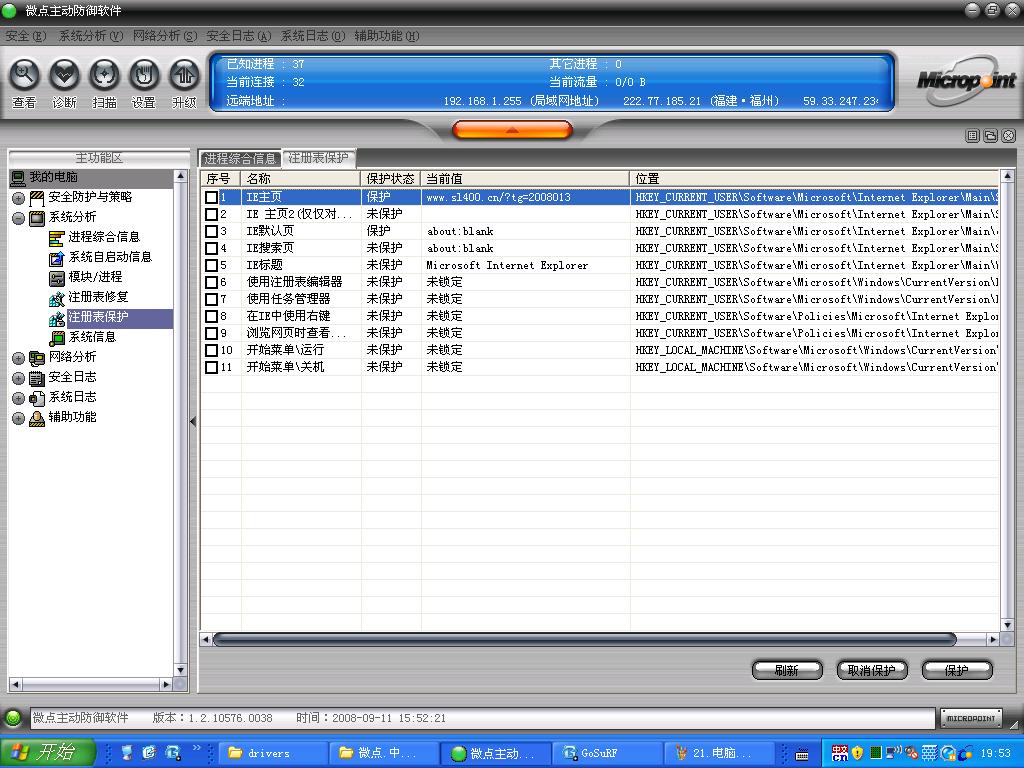Tick the checkbox for row 3 IE默认页
This screenshot has height=768, width=1024.
point(212,231)
